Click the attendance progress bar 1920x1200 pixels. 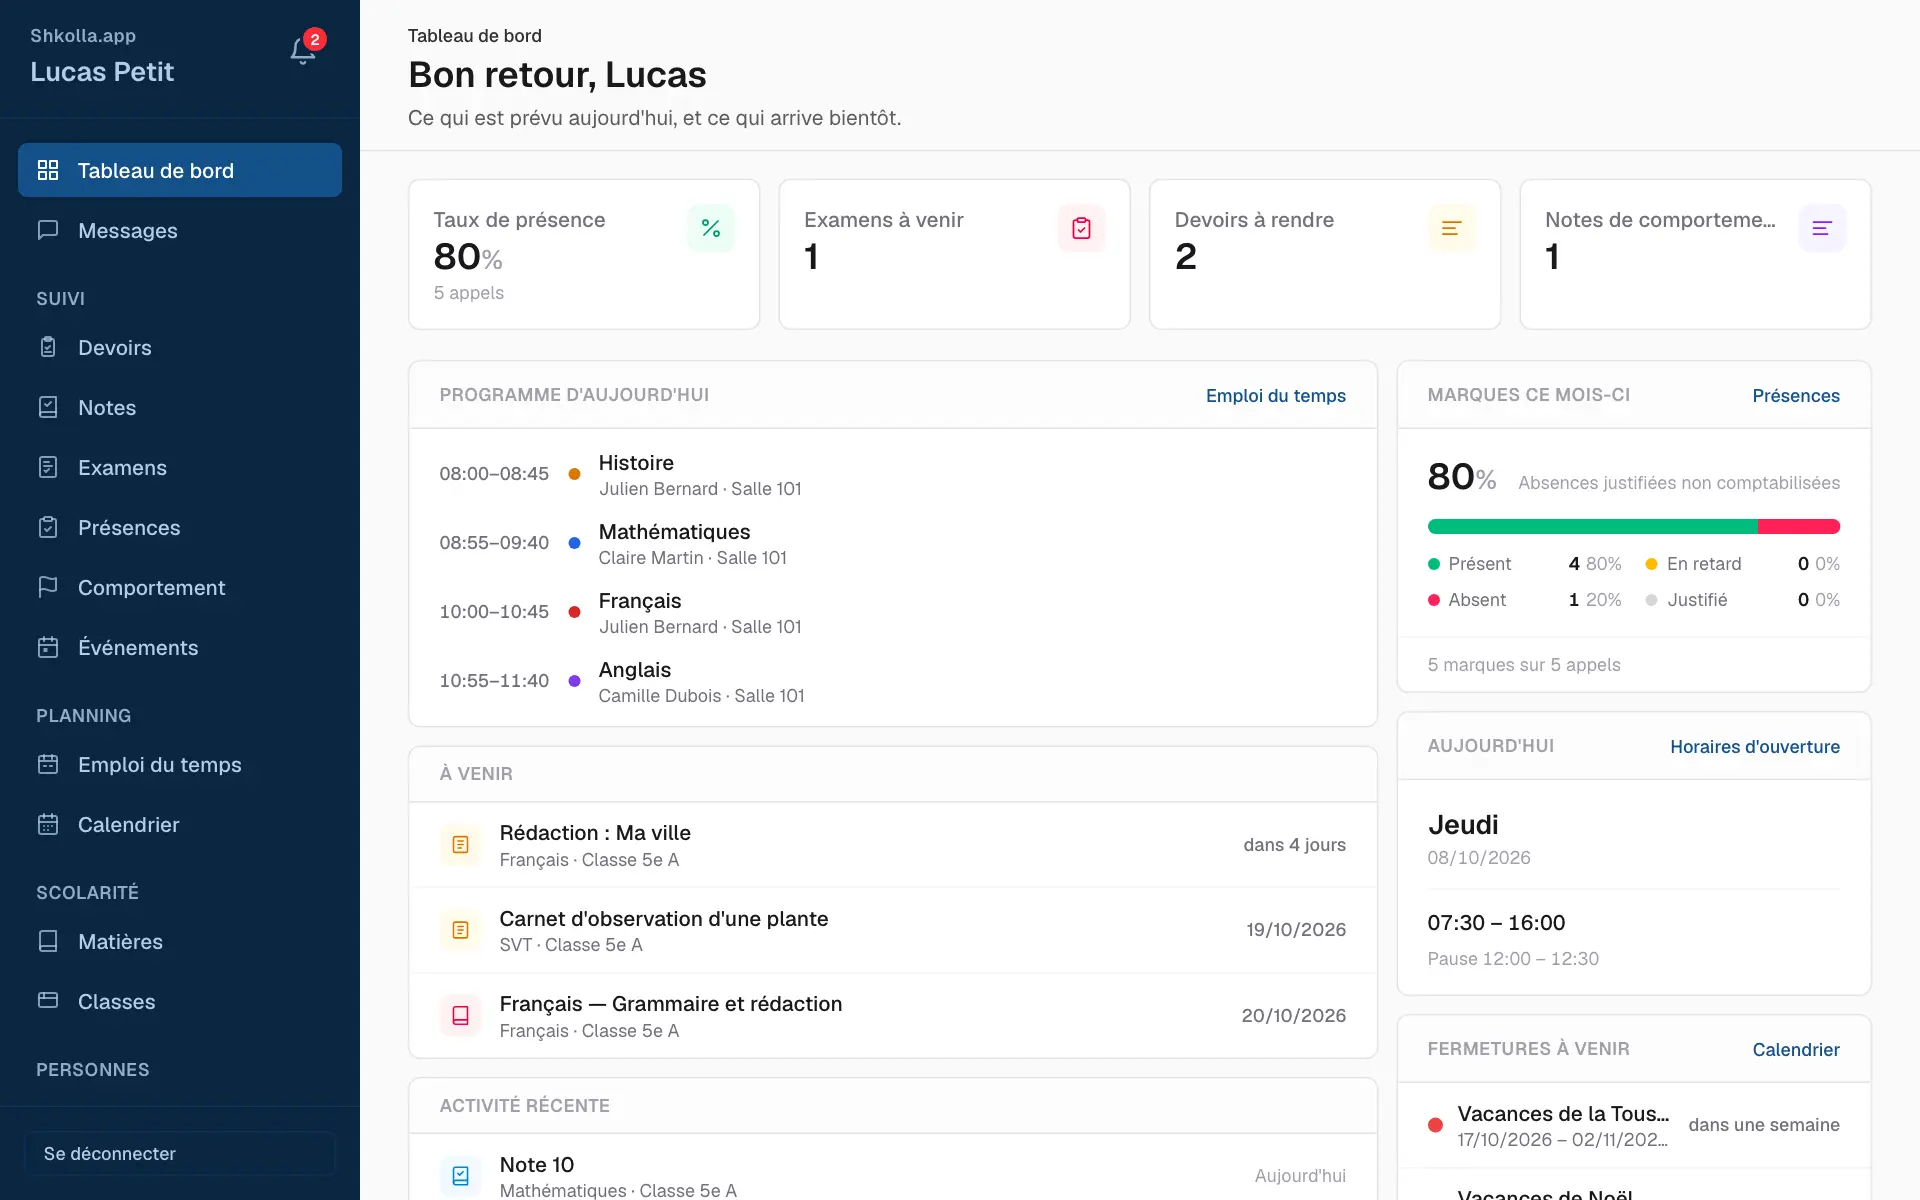click(1634, 526)
